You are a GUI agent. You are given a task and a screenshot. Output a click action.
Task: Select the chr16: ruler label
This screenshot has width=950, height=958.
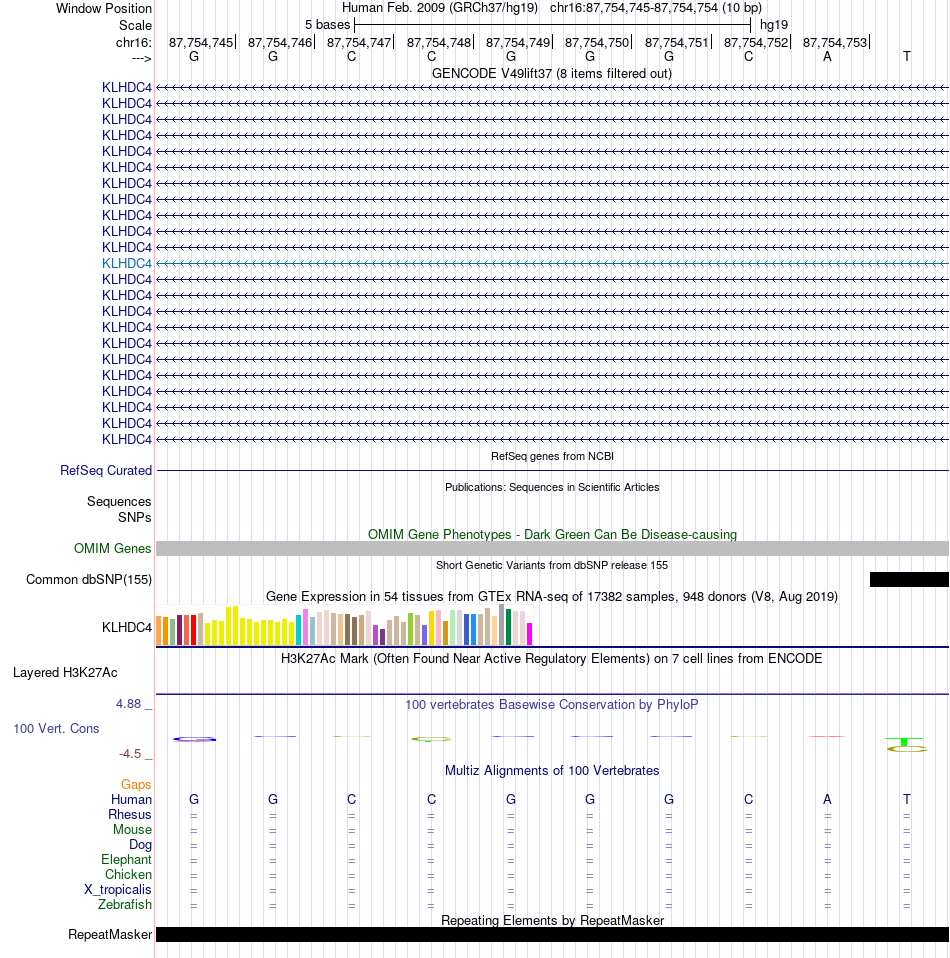click(133, 43)
